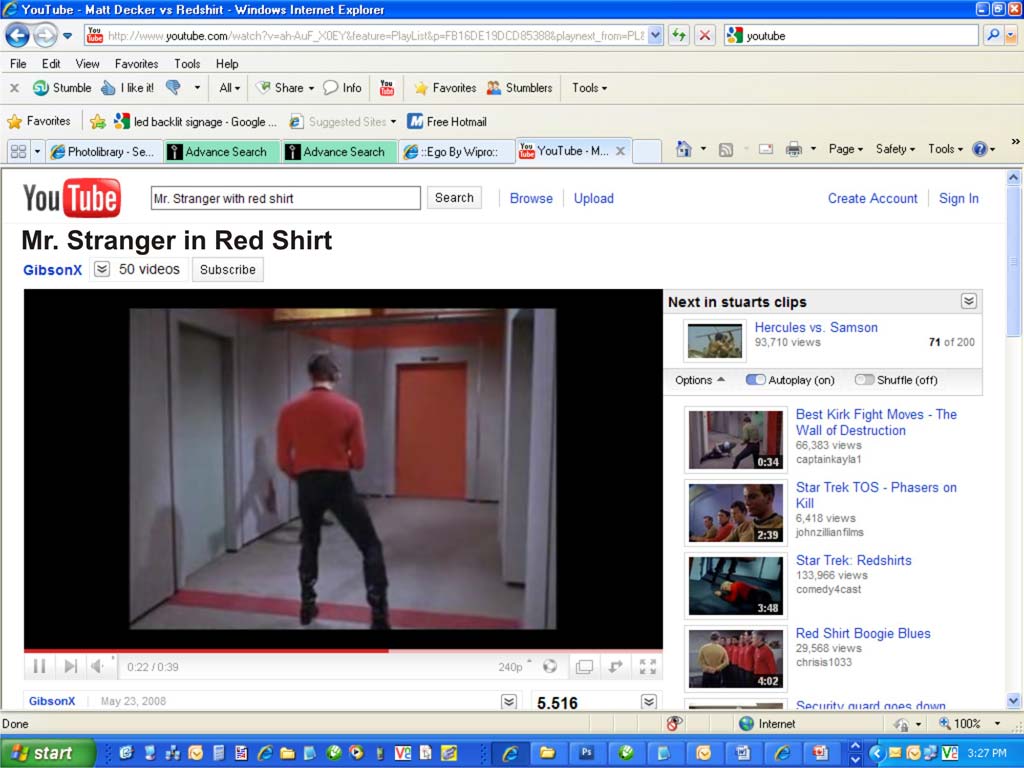
Task: Stop loading with the red X icon
Action: coord(705,35)
